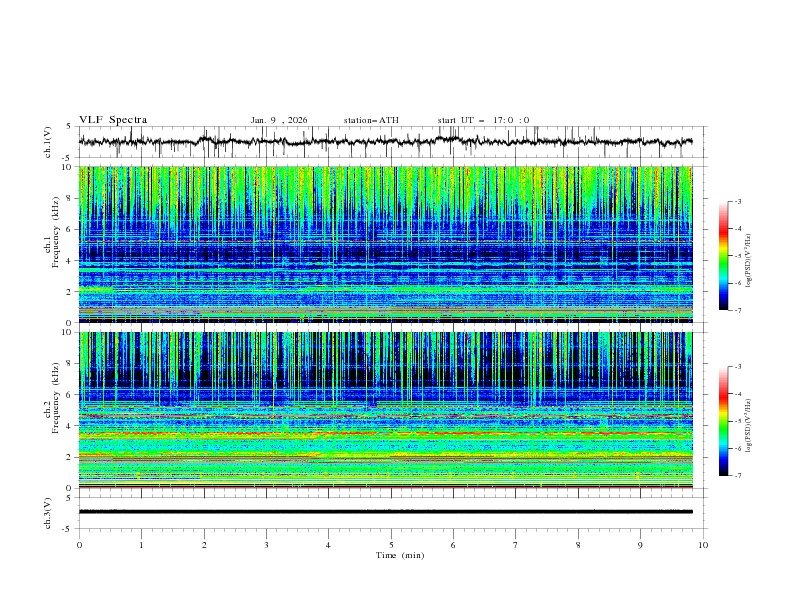Click the "8" kHz tick on ch.2 frequency axis
792x612 pixels.
coord(69,364)
